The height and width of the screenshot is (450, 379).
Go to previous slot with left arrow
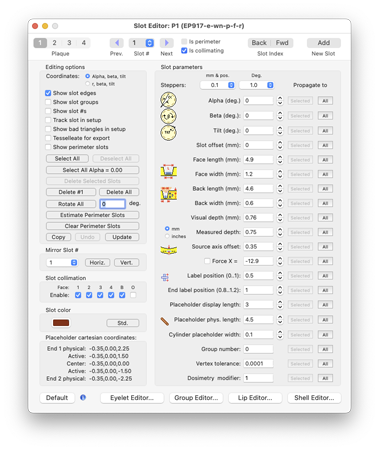click(x=117, y=43)
